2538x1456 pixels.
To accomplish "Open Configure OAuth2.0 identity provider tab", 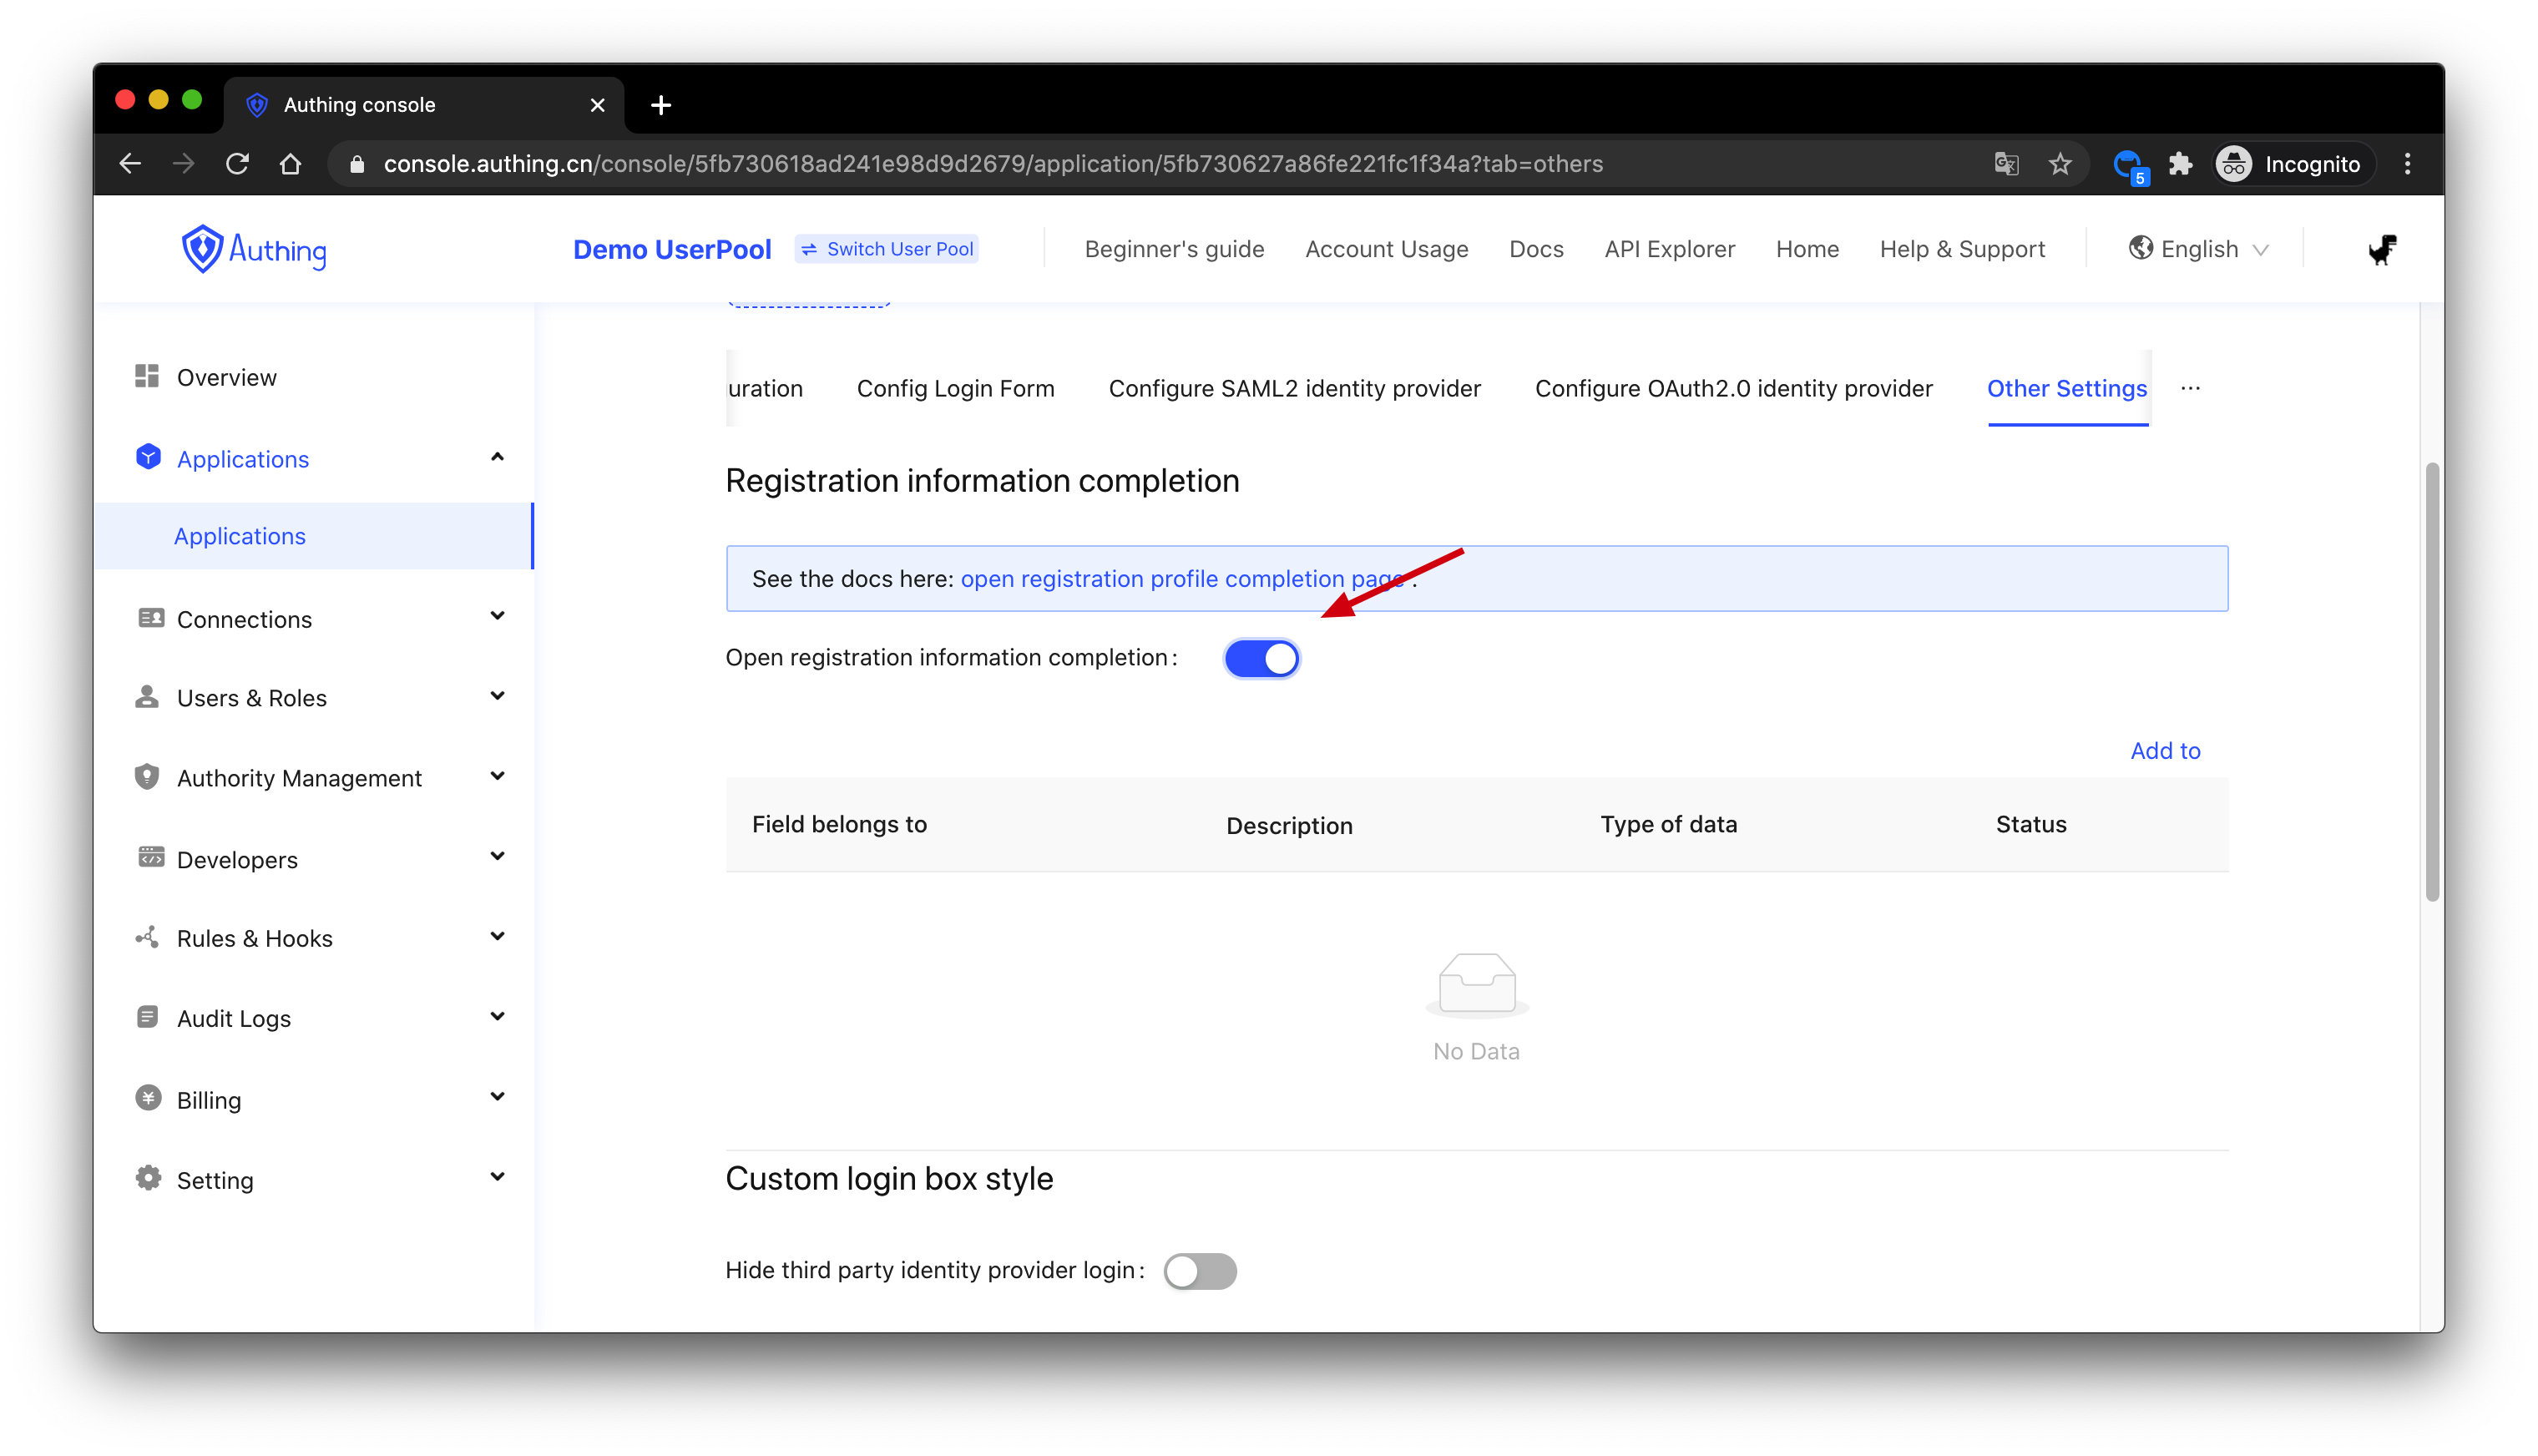I will [x=1733, y=388].
